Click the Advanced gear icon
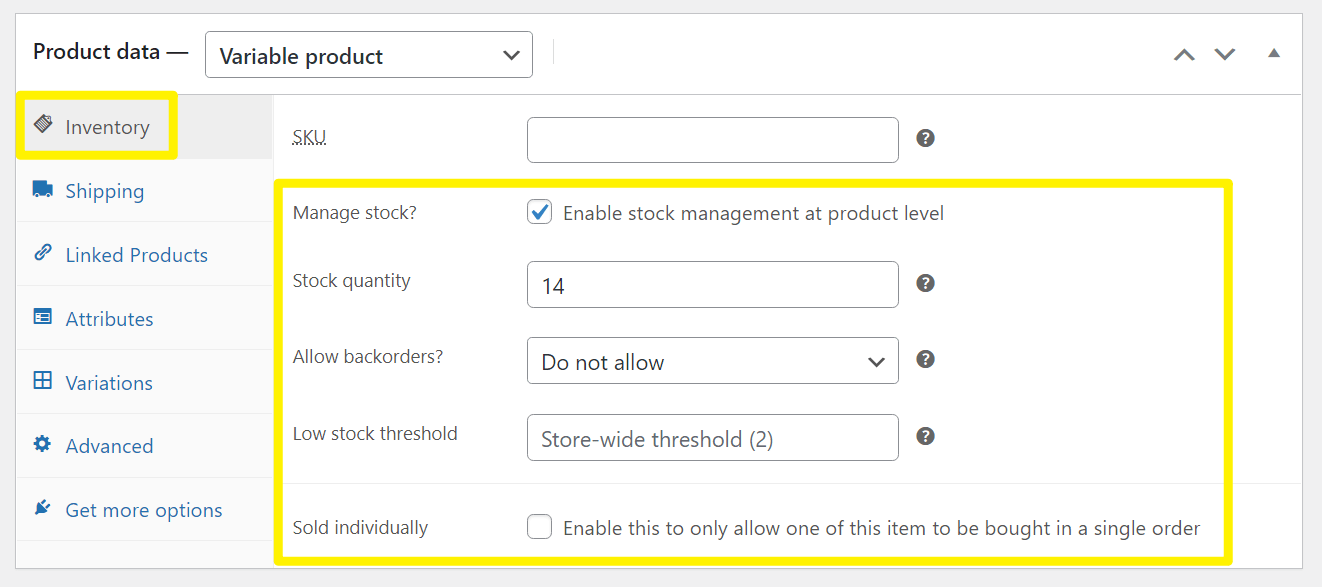 click(x=42, y=443)
